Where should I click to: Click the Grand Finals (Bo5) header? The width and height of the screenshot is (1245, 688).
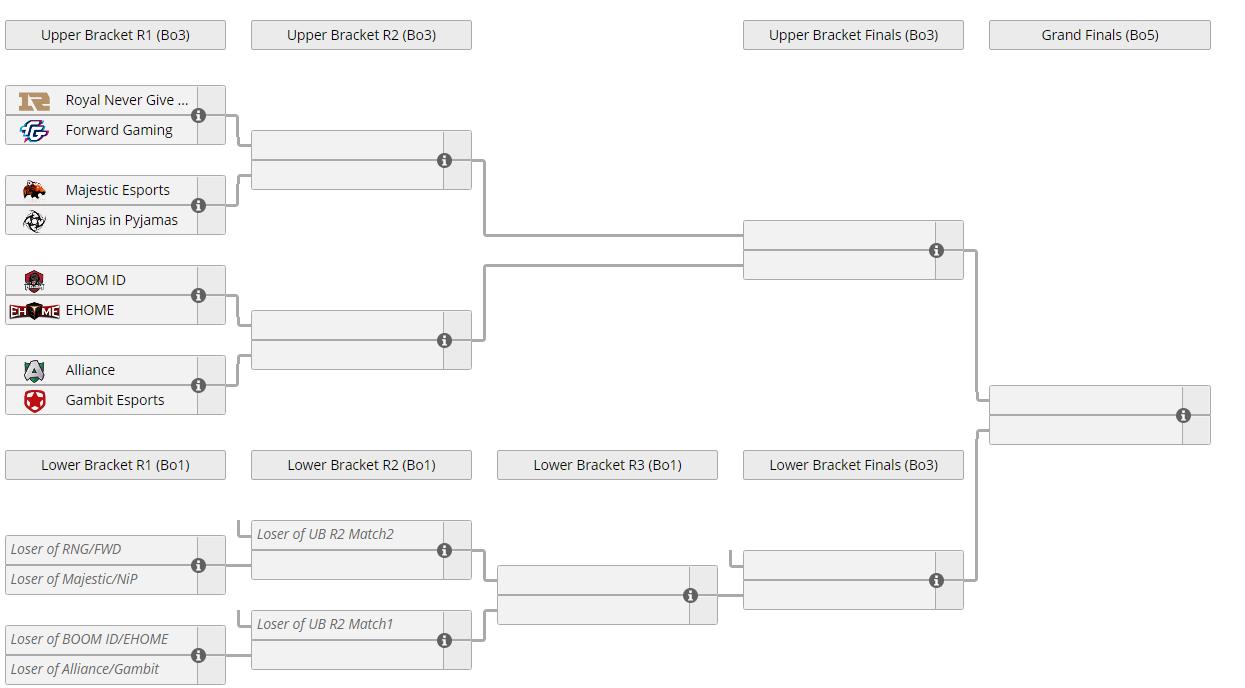click(x=1099, y=35)
